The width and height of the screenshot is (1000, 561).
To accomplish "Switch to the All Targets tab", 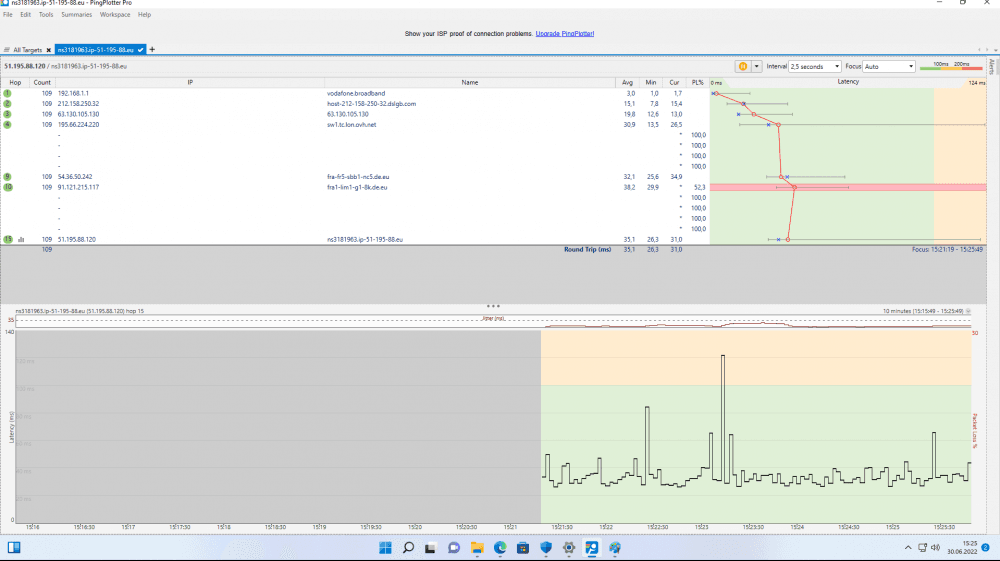I will (x=27, y=49).
